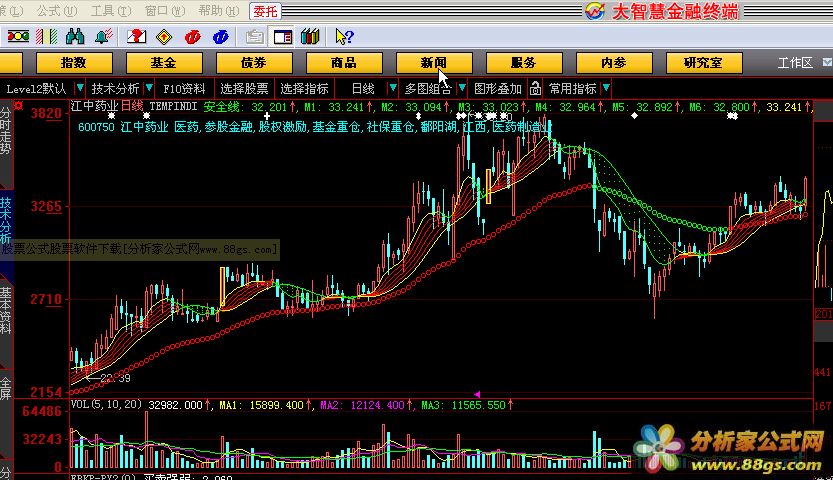Open the 多图组合 dropdown arrow
833x480 pixels.
[462, 88]
